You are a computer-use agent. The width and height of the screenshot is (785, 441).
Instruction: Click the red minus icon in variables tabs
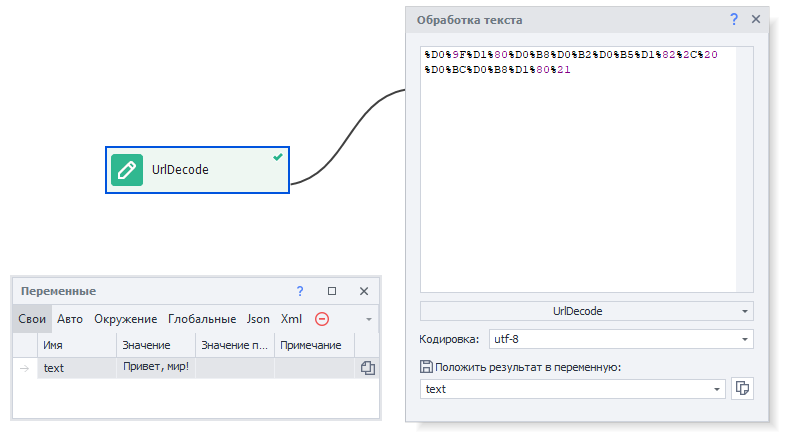coord(322,319)
